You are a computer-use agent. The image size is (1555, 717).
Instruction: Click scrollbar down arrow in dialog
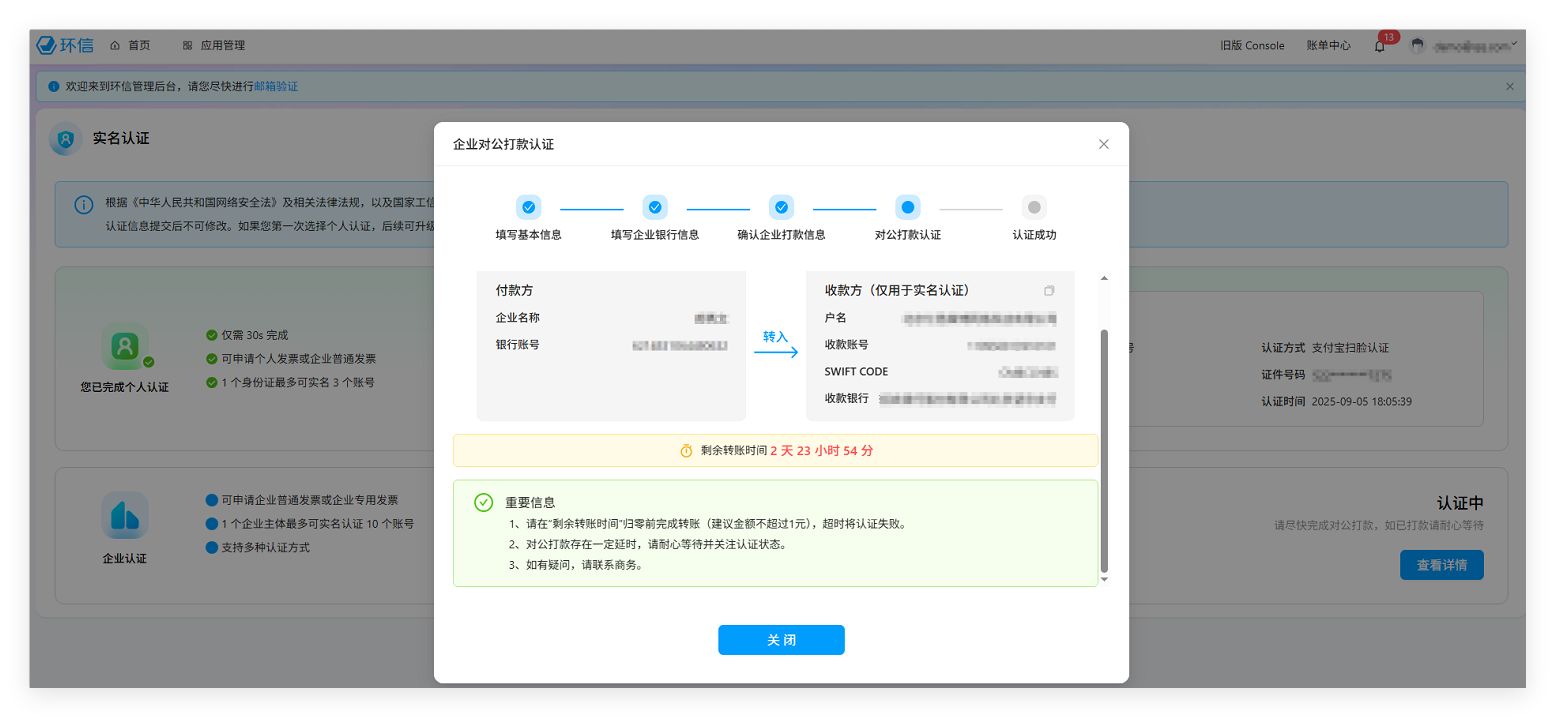point(1104,579)
